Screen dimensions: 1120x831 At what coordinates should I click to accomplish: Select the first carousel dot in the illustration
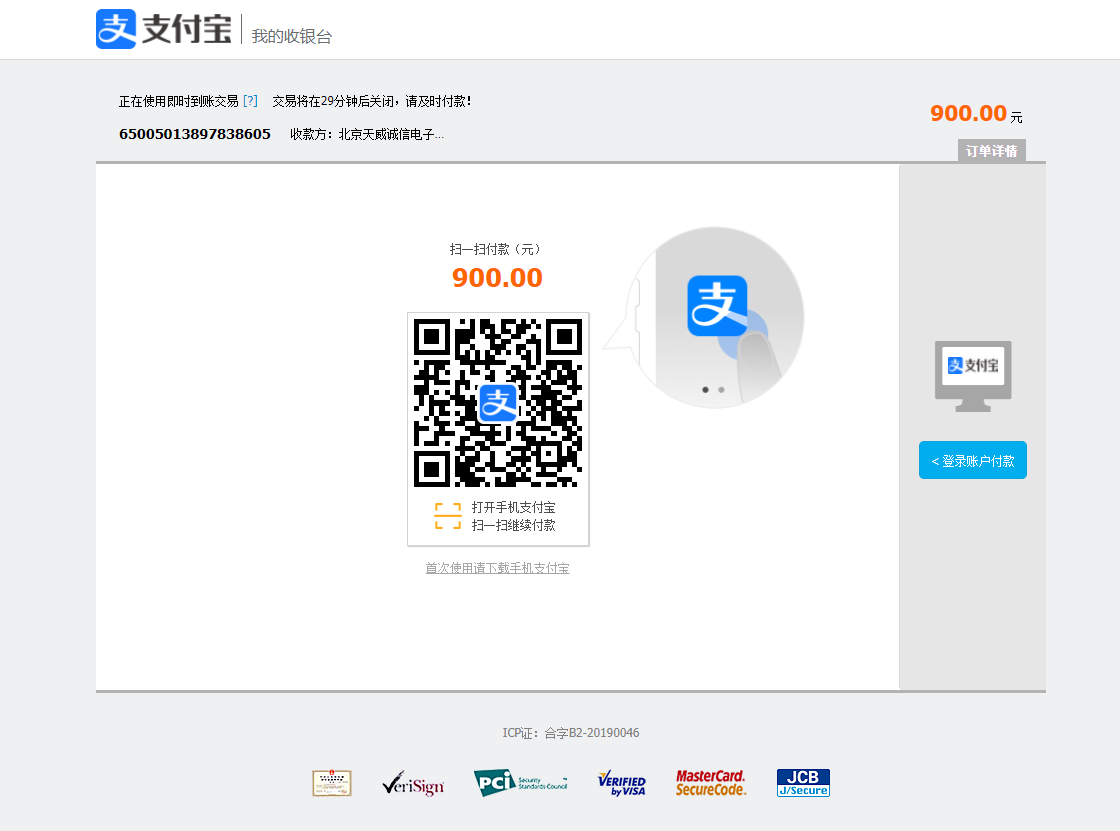[x=706, y=389]
